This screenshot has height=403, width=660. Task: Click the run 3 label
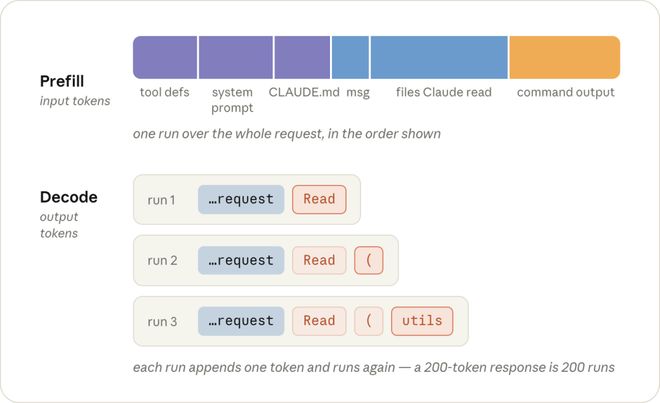(x=162, y=322)
